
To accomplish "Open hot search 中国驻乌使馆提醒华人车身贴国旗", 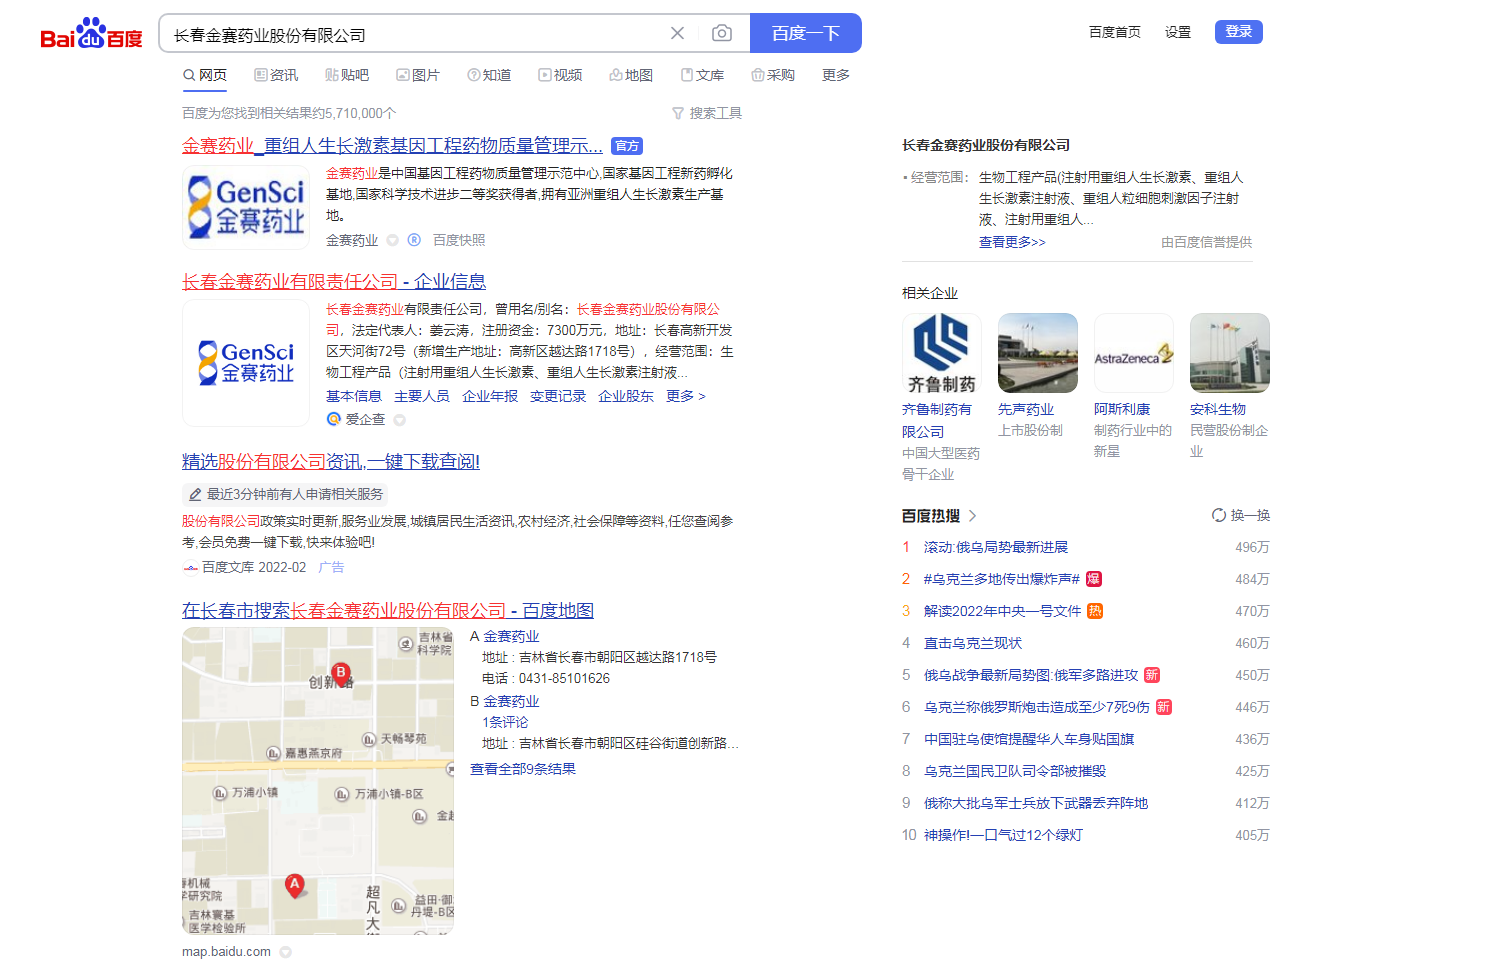I will point(1029,739).
